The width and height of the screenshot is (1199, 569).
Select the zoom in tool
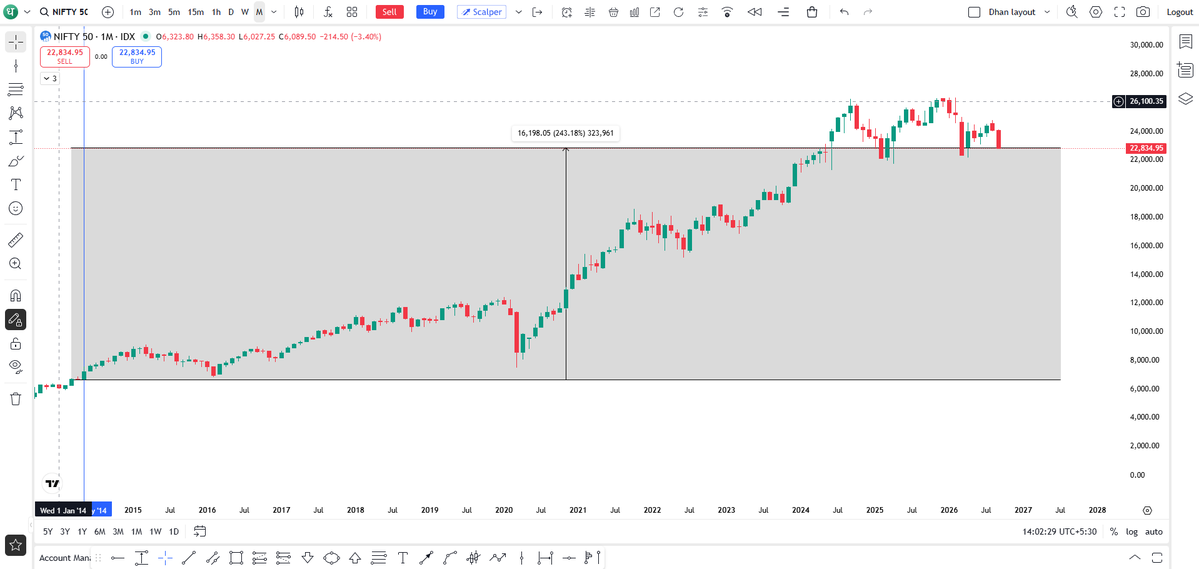click(15, 263)
